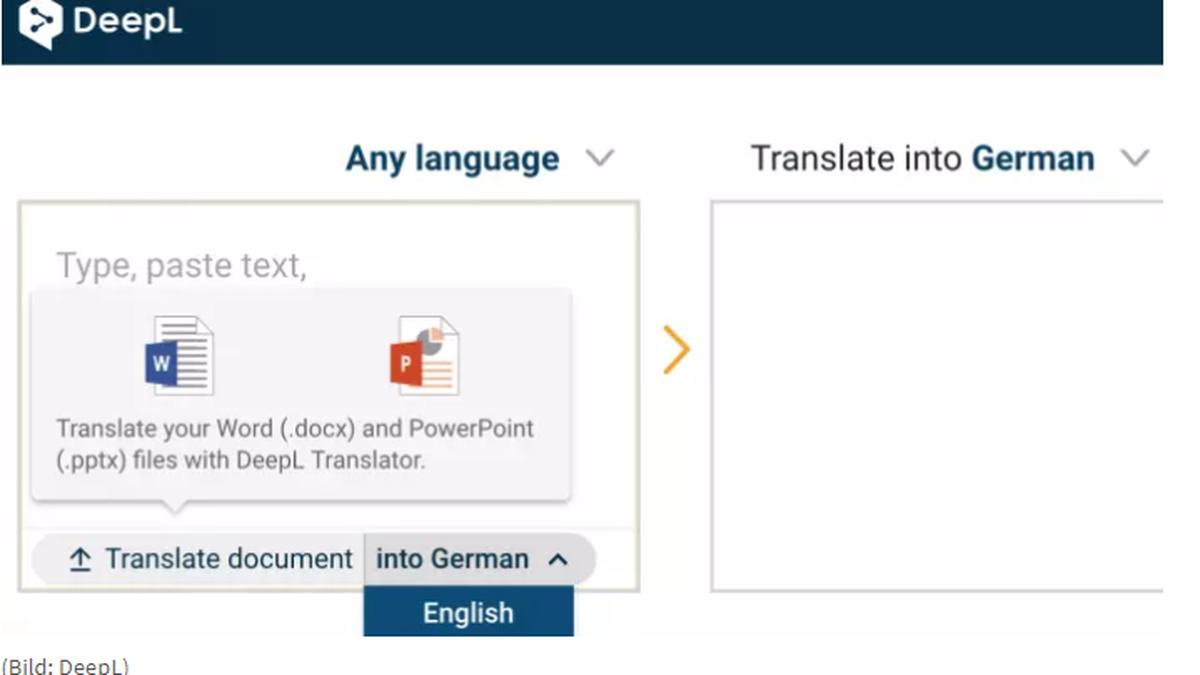1200x675 pixels.
Task: Click the DeepL logo icon
Action: [x=40, y=24]
